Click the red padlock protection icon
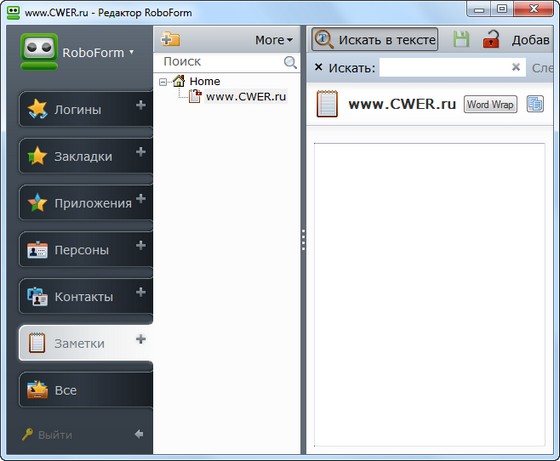The width and height of the screenshot is (560, 461). click(491, 39)
